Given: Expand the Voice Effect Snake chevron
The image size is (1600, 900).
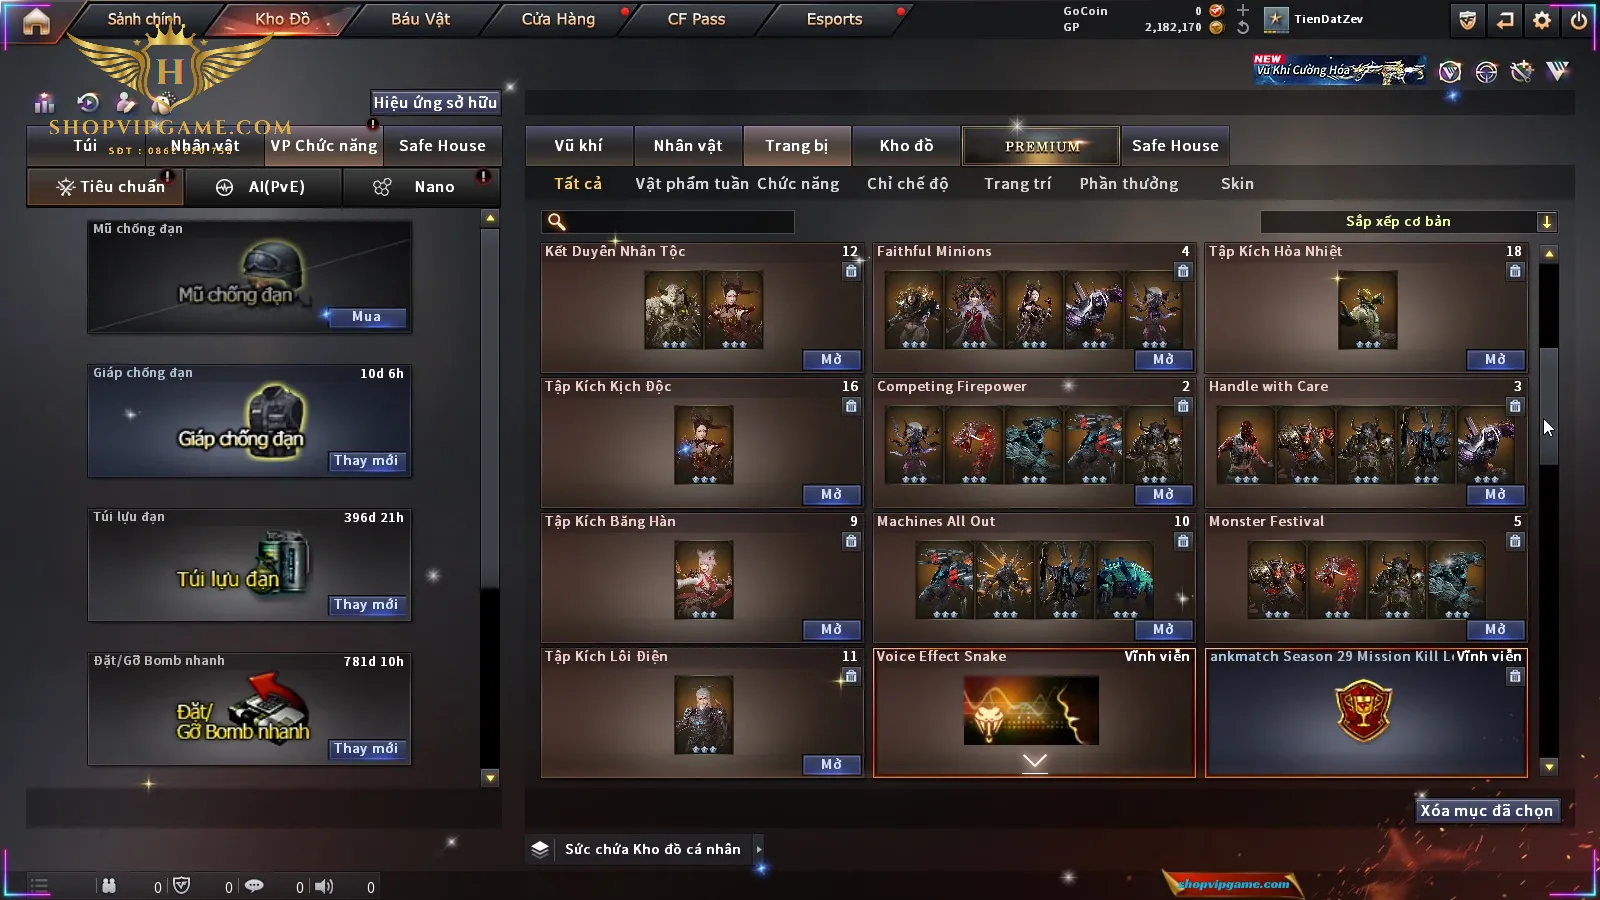Looking at the screenshot, I should 1035,762.
